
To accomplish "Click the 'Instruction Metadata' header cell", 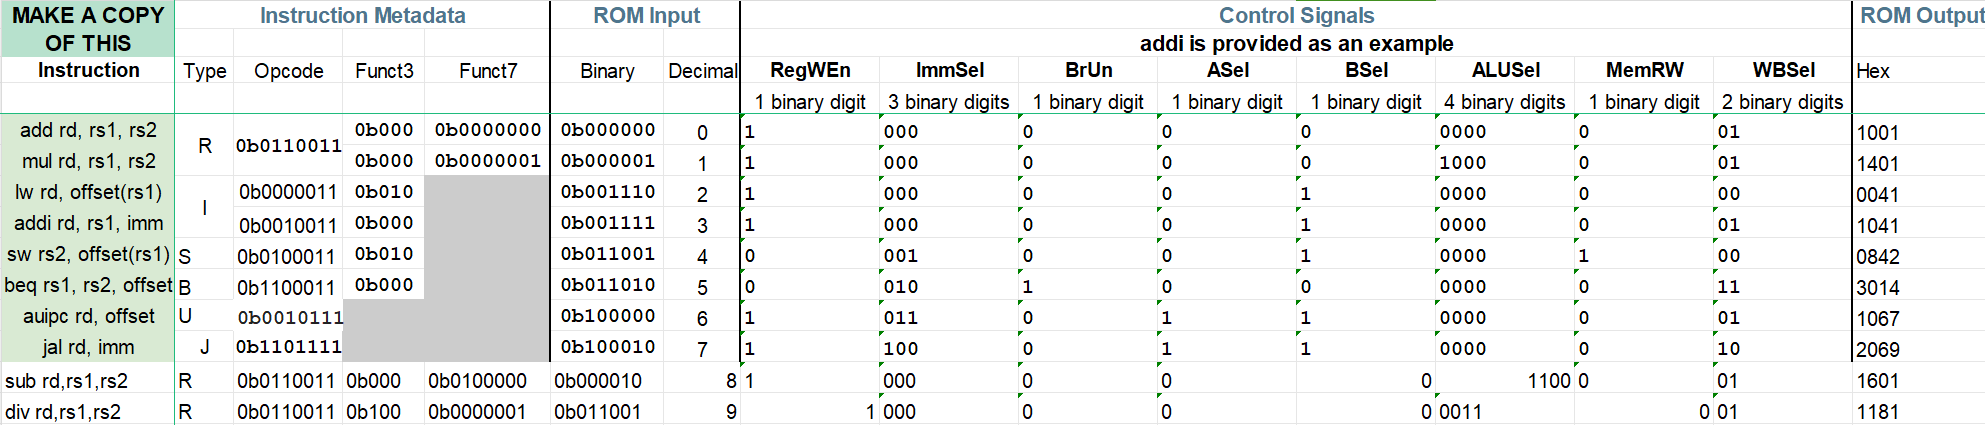I will 362,15.
